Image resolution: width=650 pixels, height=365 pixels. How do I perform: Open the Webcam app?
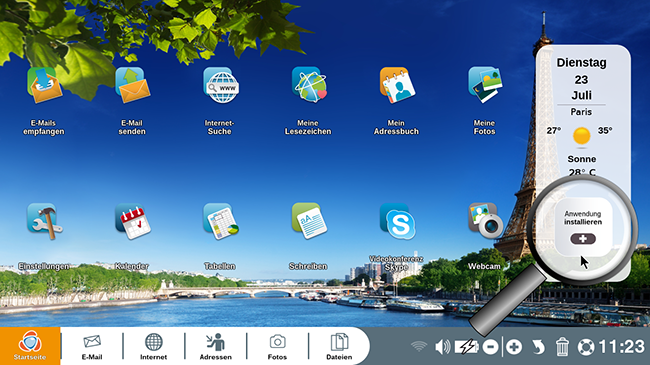[x=485, y=220]
